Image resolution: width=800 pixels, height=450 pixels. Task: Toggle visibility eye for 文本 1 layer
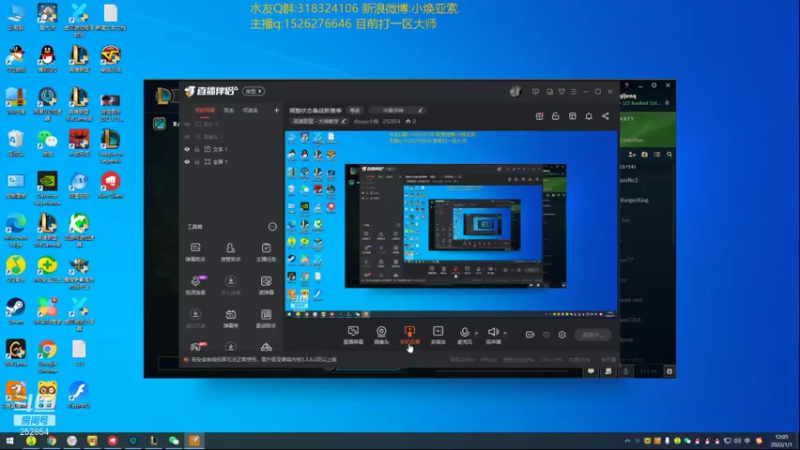[x=187, y=149]
